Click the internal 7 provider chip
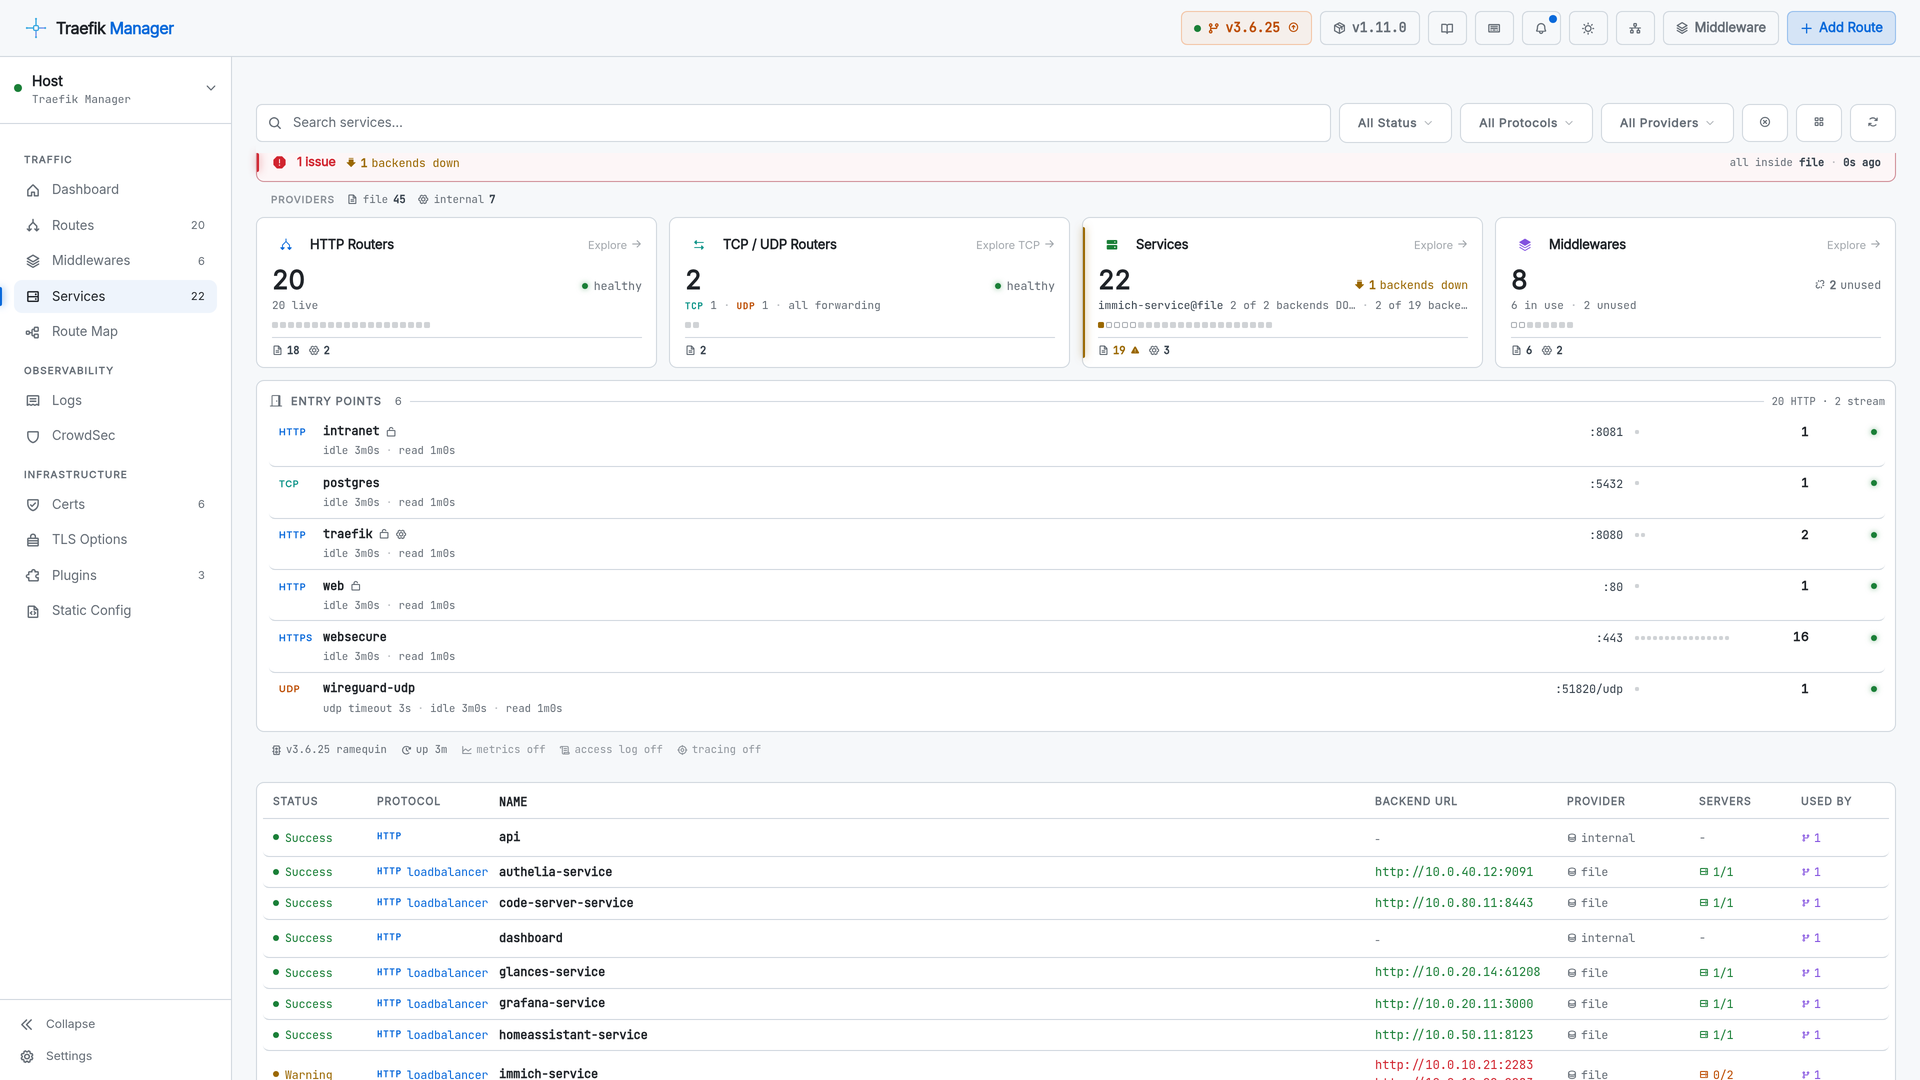Screen dimensions: 1920x1080 (x=457, y=200)
